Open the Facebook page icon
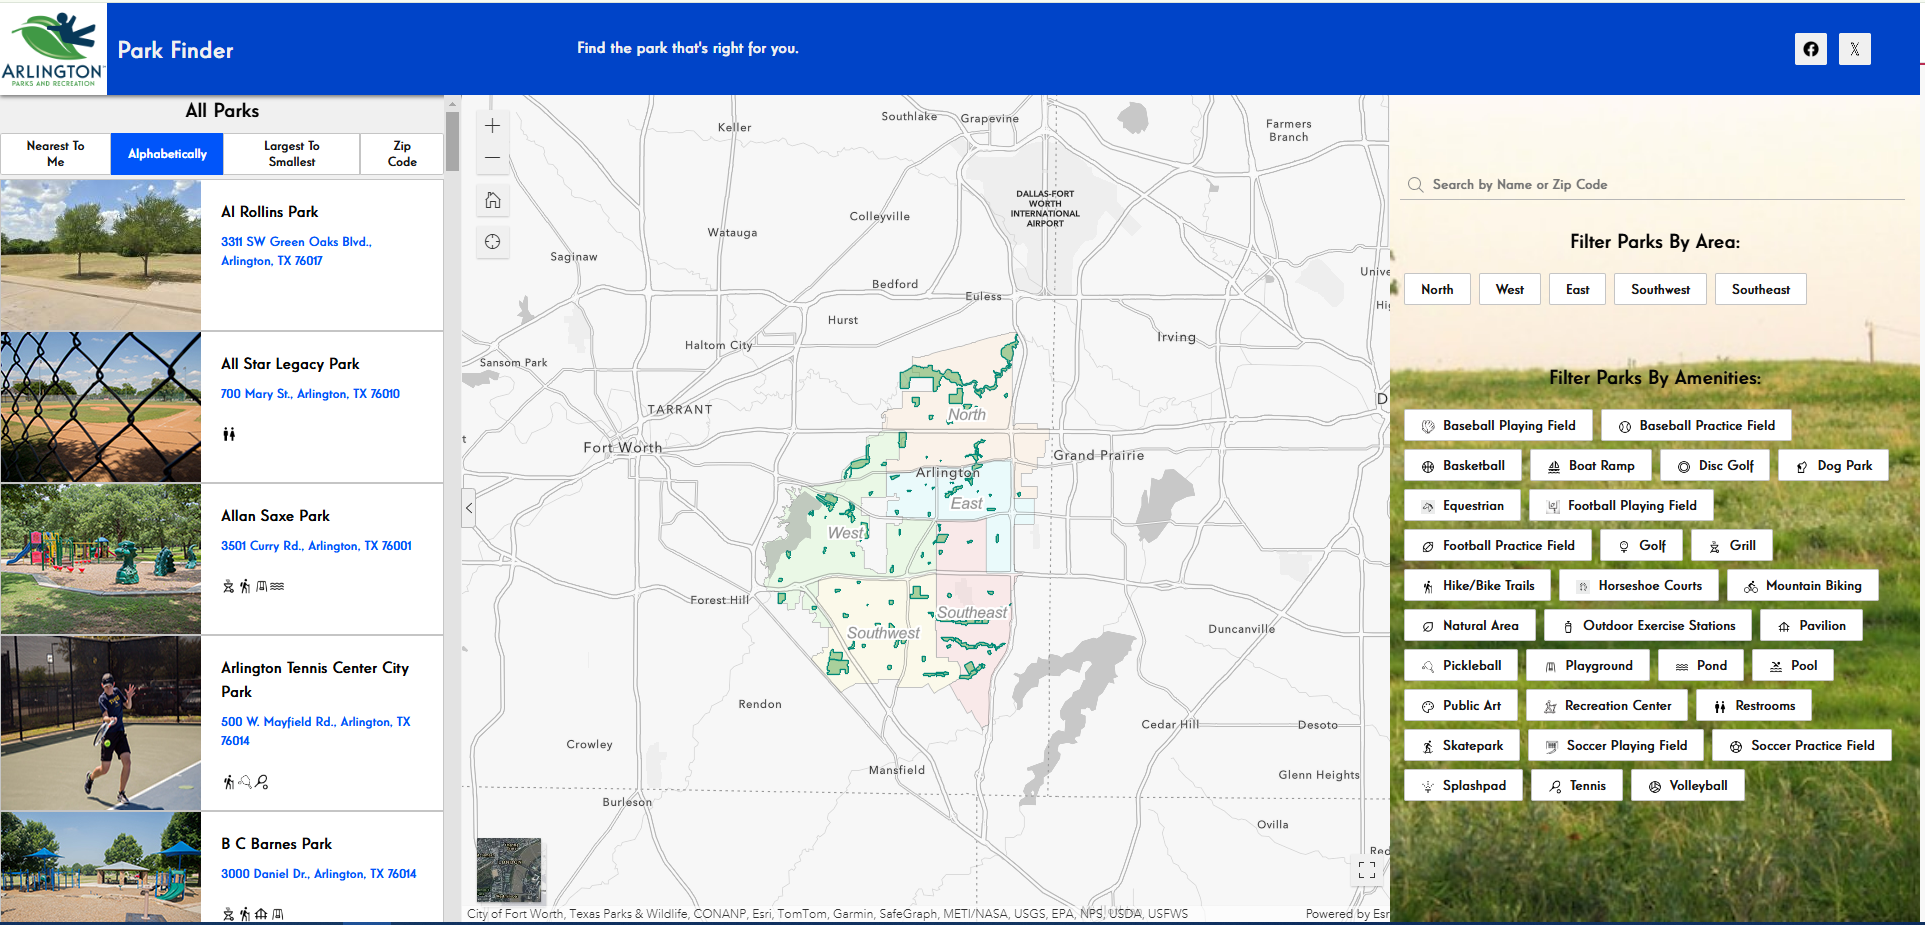Viewport: 1925px width, 925px height. coord(1810,48)
